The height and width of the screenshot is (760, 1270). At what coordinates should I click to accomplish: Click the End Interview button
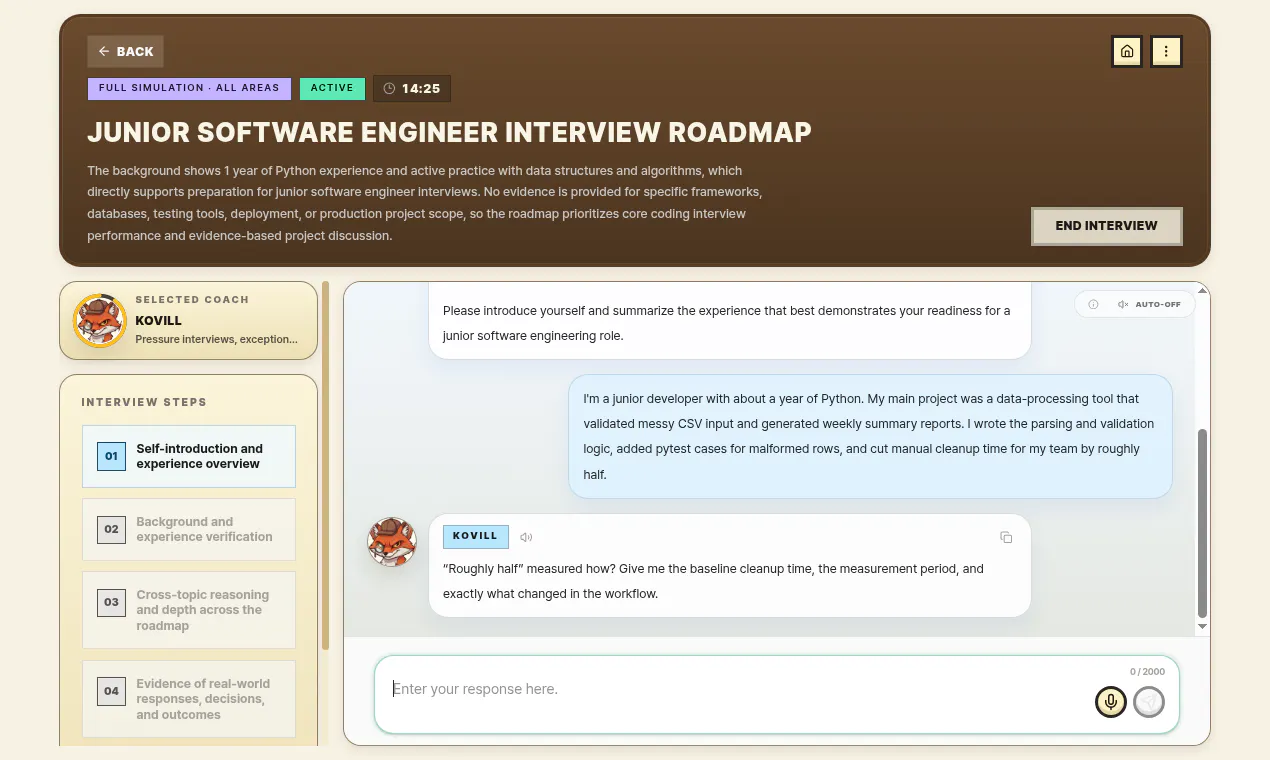click(1106, 226)
